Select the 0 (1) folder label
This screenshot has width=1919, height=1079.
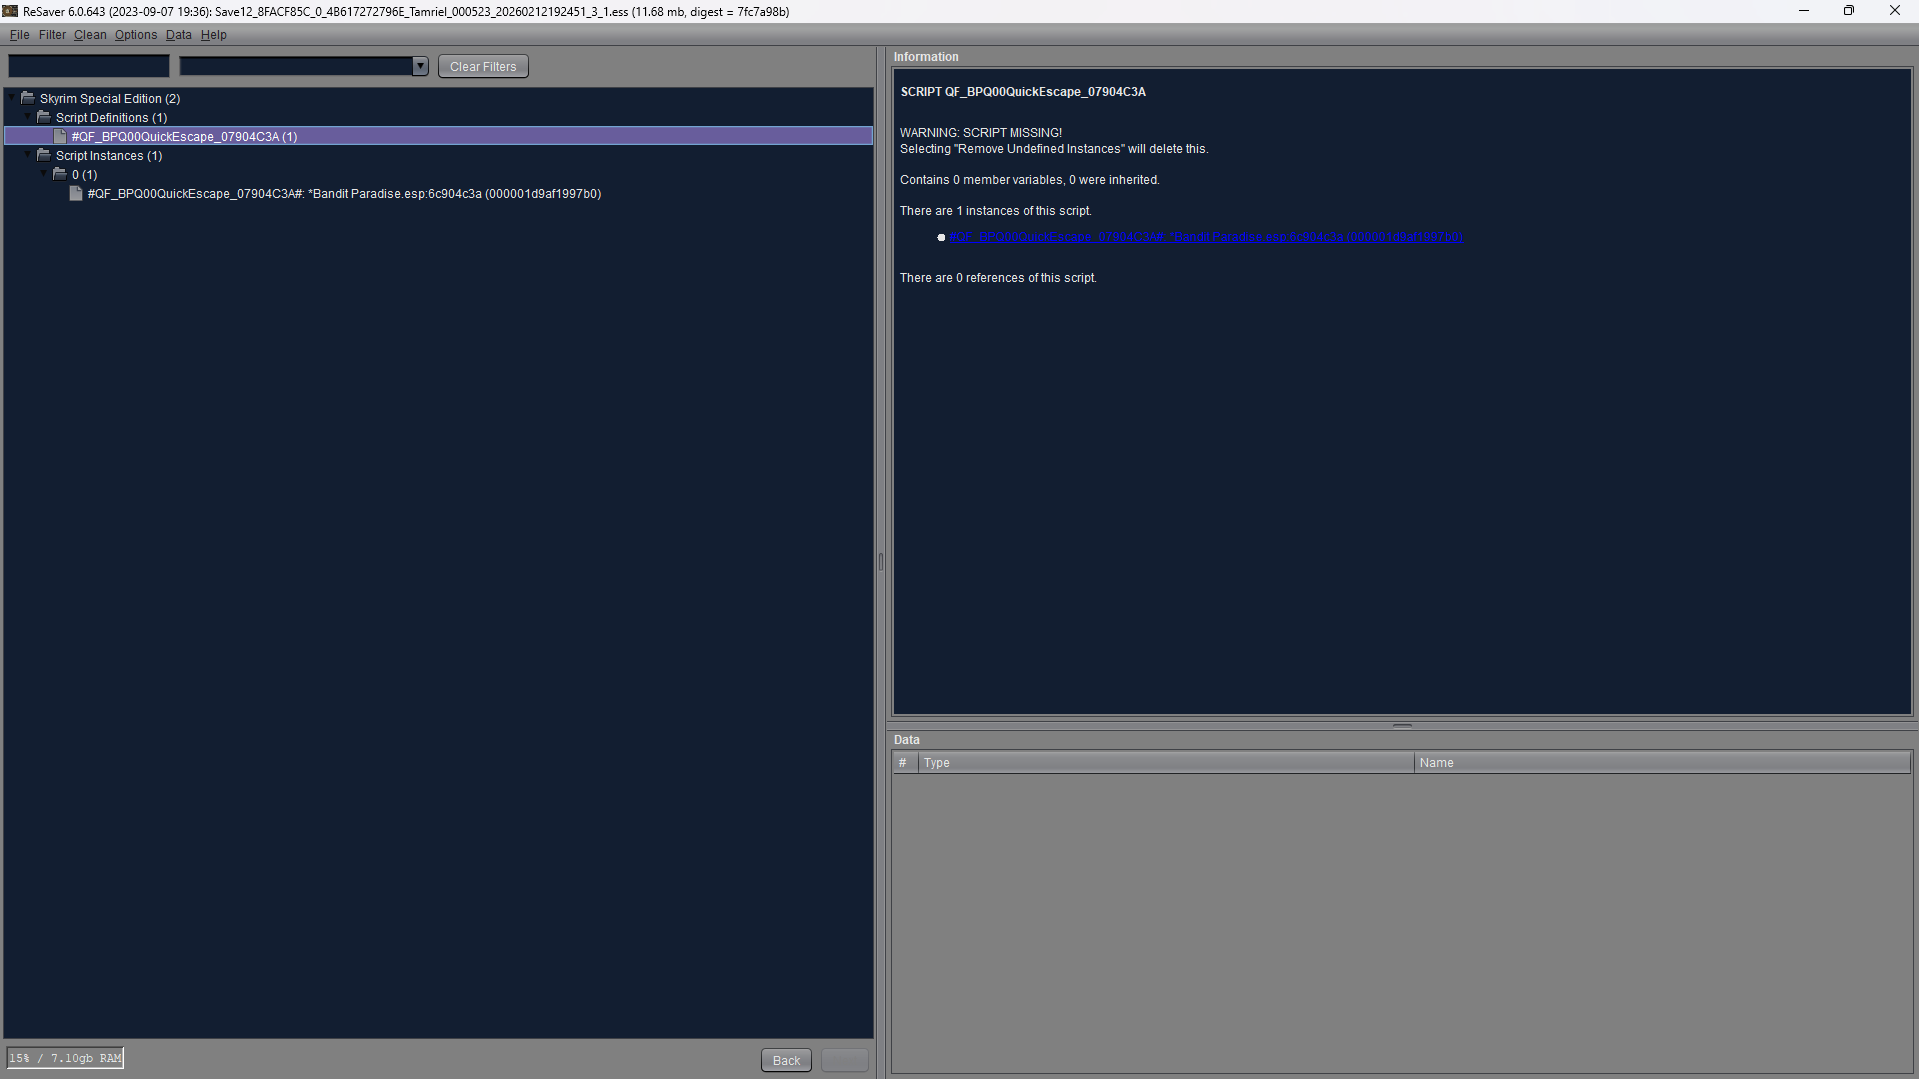pos(84,175)
